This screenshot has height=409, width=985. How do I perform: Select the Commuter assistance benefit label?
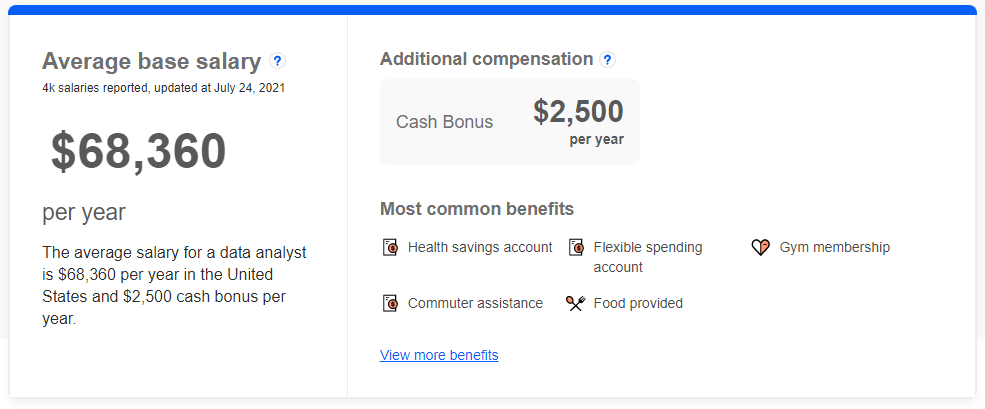[475, 303]
